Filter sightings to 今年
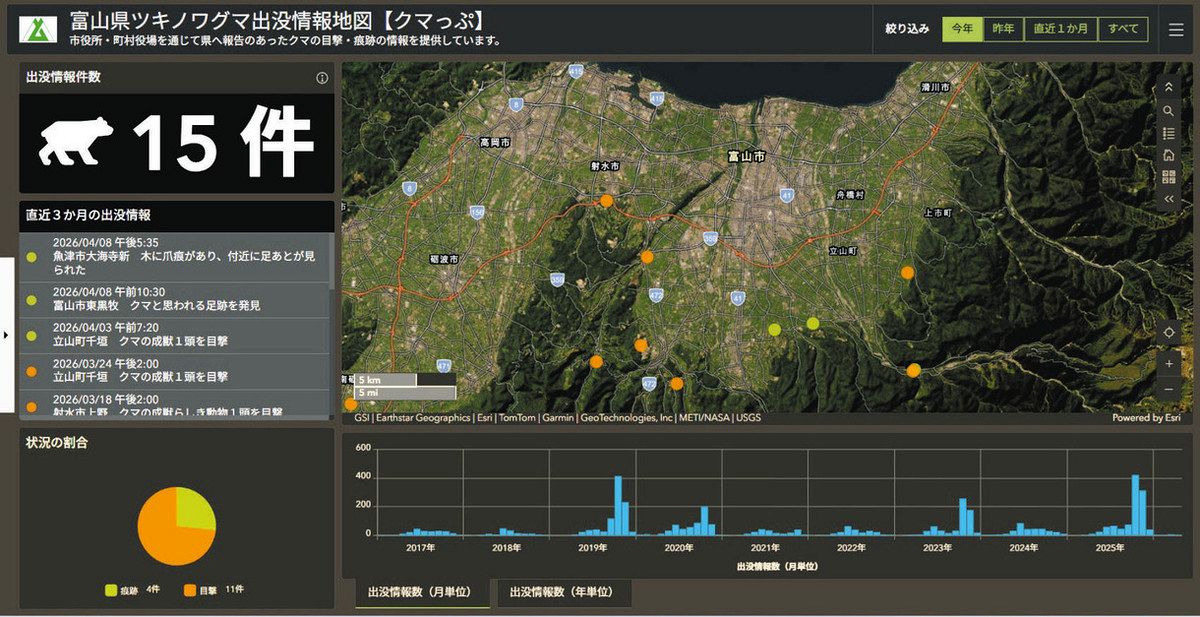Image resolution: width=1200 pixels, height=617 pixels. [x=962, y=29]
